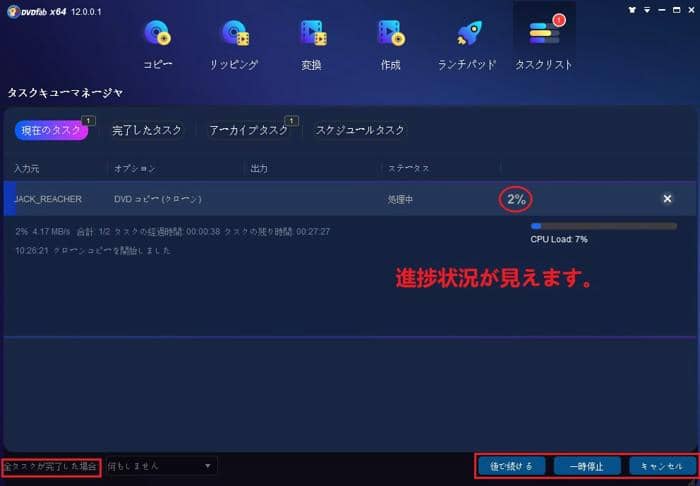The image size is (700, 486).
Task: Click the shirt skin icon in title bar
Action: click(x=632, y=10)
